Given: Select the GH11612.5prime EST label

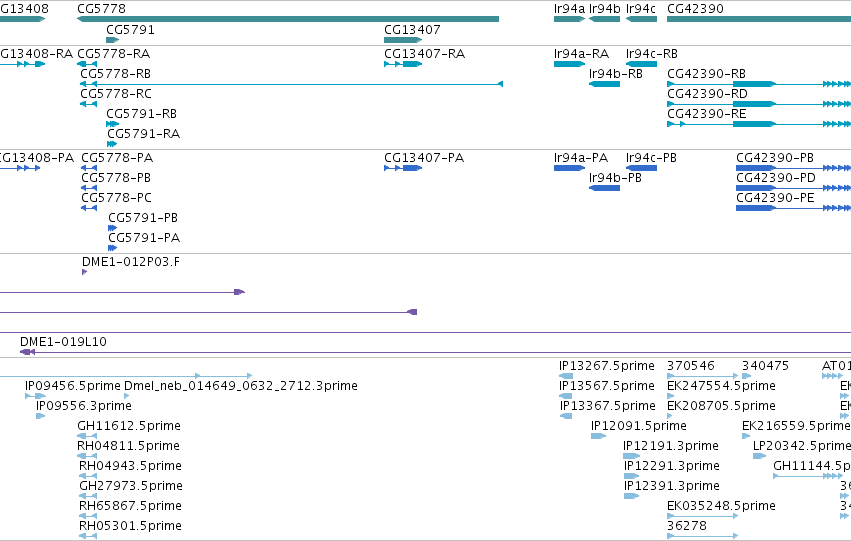Looking at the screenshot, I should coord(129,426).
